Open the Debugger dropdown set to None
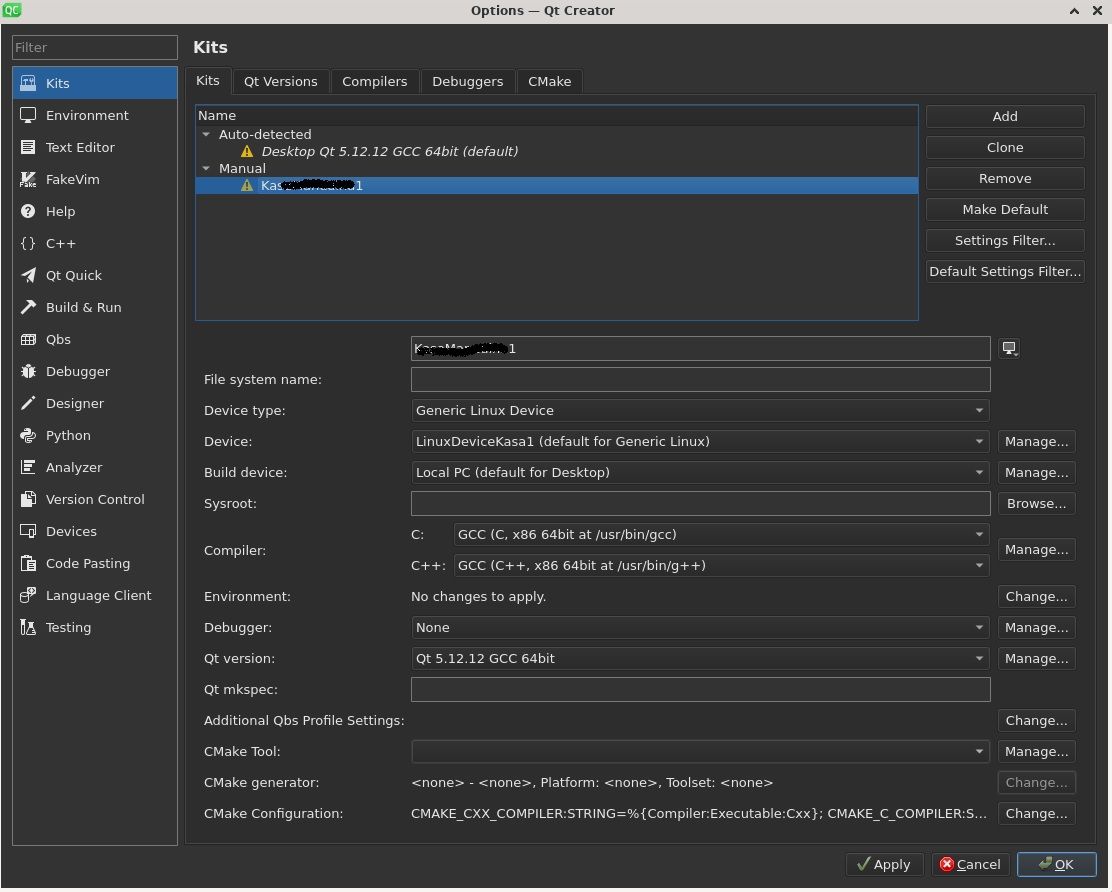This screenshot has height=892, width=1112. (700, 629)
